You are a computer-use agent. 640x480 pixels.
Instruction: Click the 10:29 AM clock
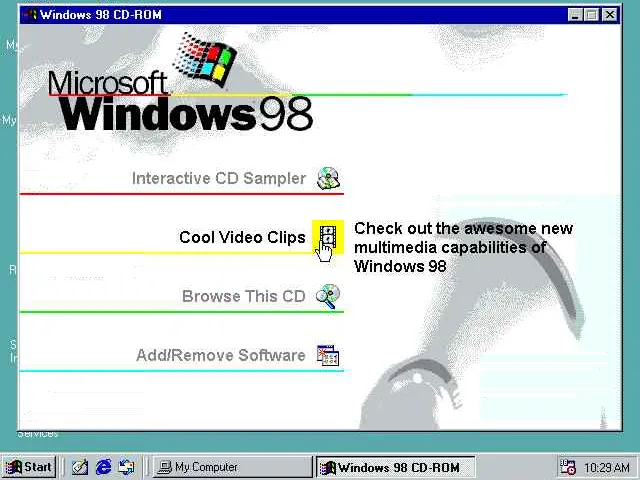(607, 467)
